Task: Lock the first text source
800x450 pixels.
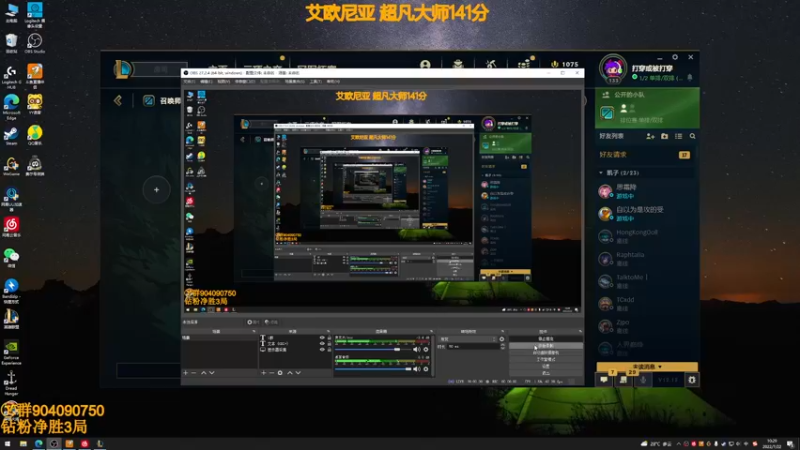Action: coord(329,338)
